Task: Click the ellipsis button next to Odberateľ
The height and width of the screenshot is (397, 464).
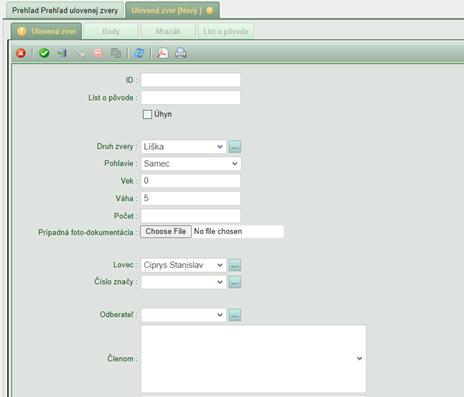Action: point(235,315)
